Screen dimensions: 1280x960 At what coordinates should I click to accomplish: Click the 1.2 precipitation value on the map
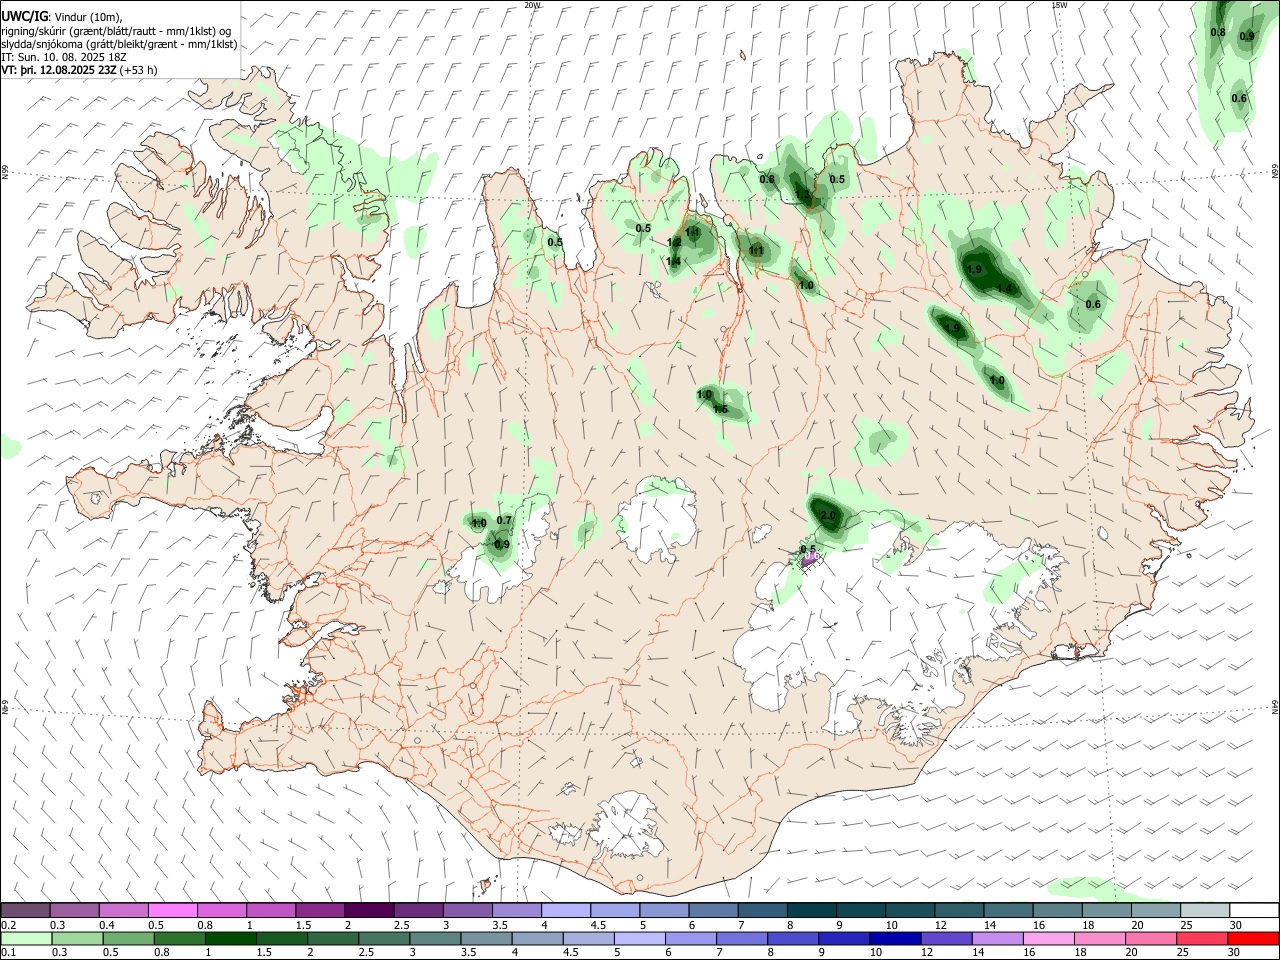click(674, 242)
